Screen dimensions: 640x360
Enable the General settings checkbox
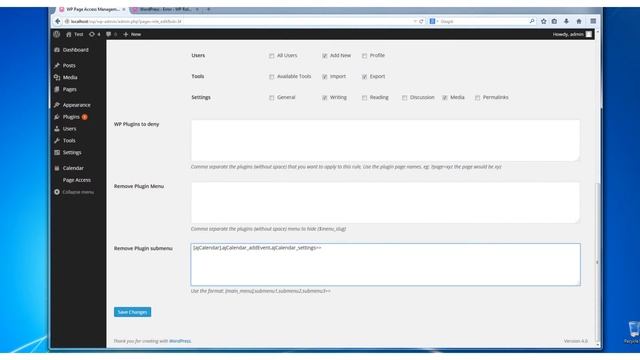(271, 98)
